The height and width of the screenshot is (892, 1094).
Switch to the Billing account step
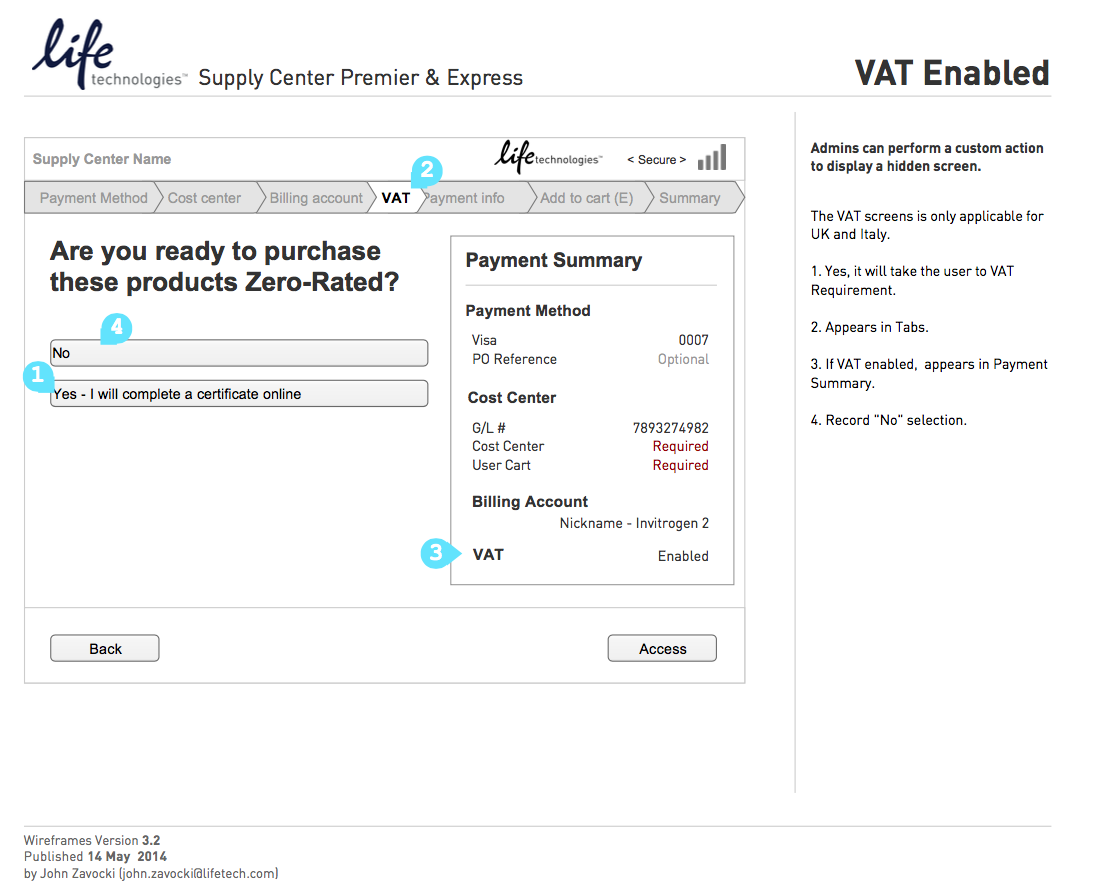pos(316,198)
